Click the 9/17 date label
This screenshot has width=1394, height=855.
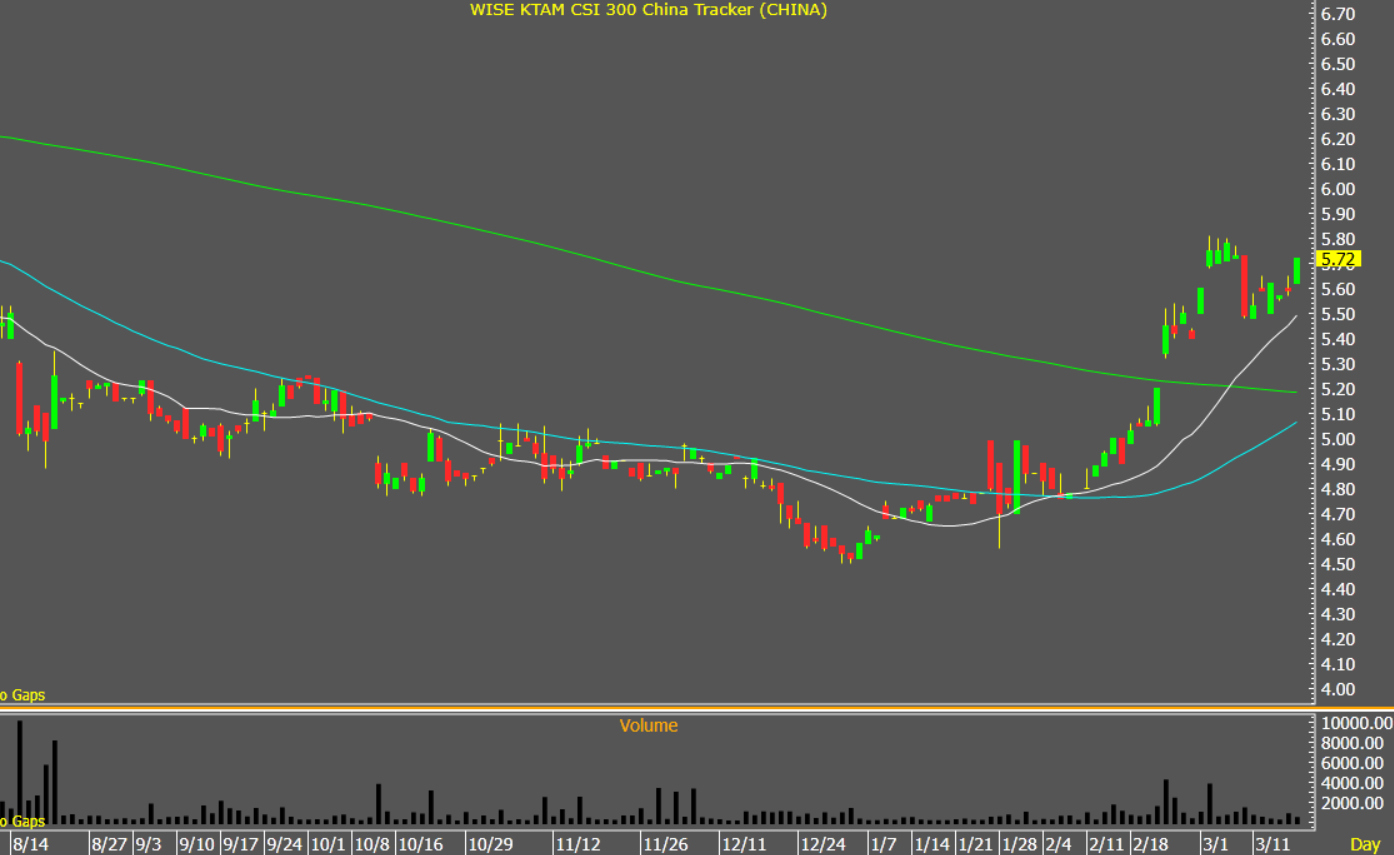241,845
